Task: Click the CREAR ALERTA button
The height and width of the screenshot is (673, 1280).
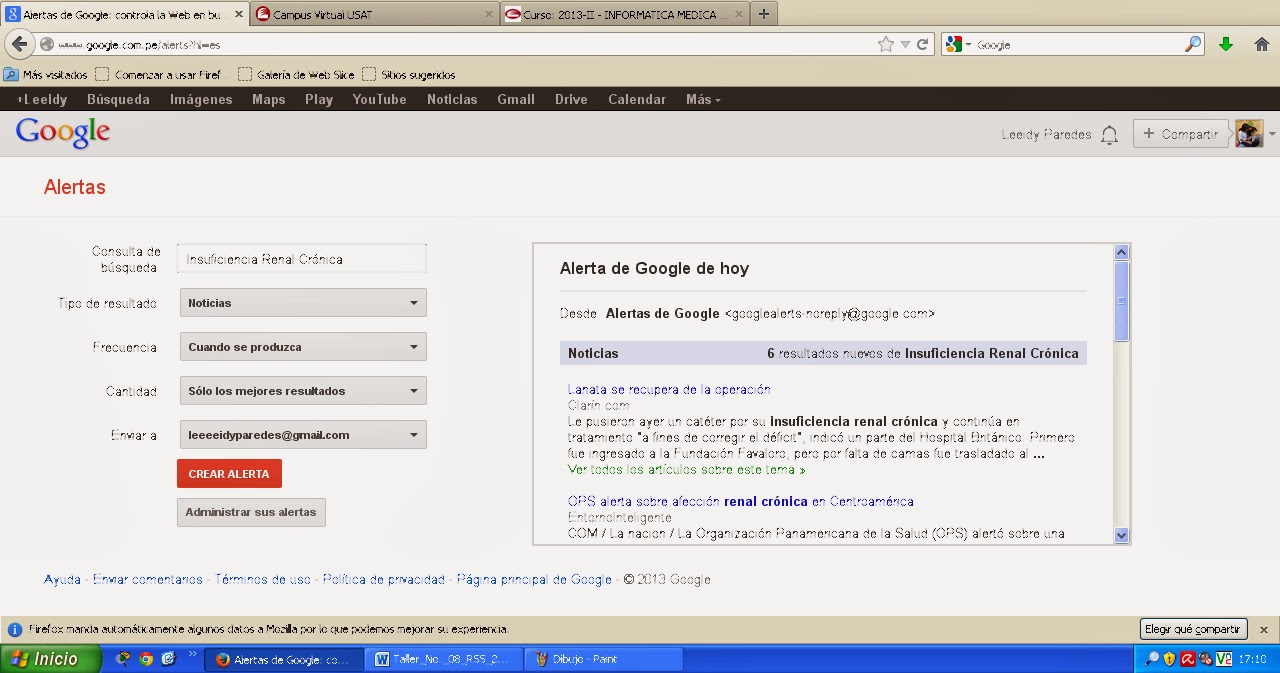Action: pos(229,474)
